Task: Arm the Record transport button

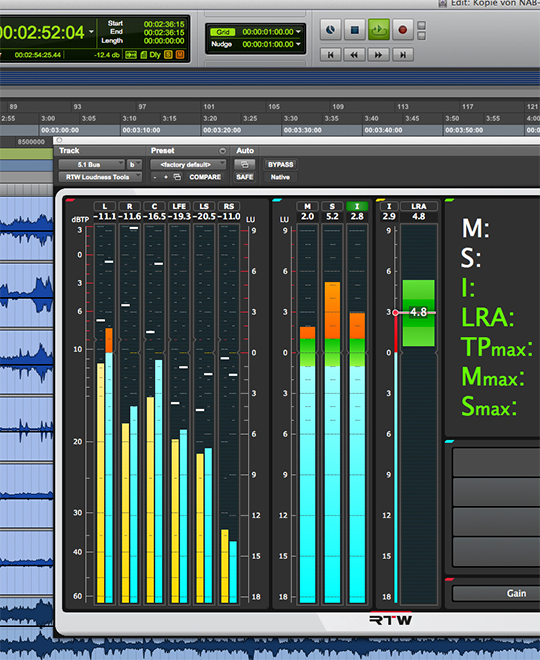Action: pyautogui.click(x=403, y=30)
